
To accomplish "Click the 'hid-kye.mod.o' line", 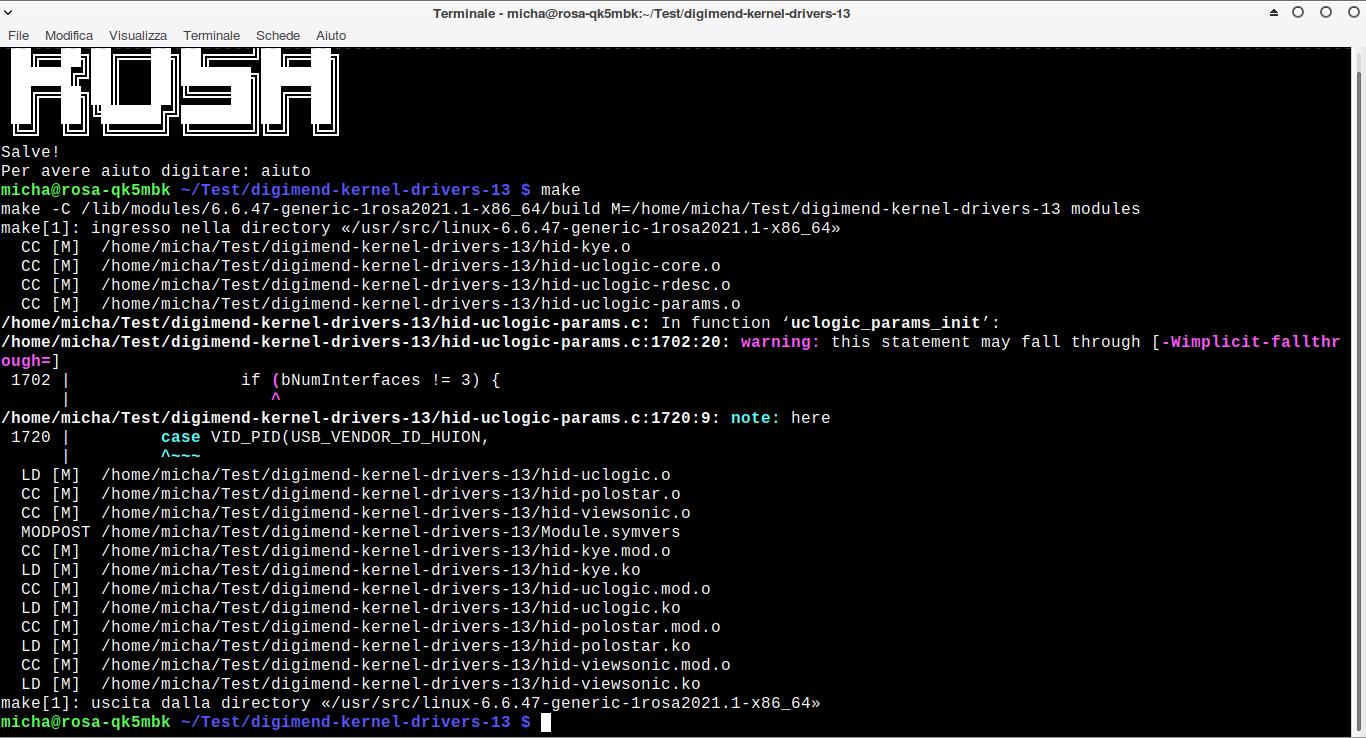I will coord(346,551).
